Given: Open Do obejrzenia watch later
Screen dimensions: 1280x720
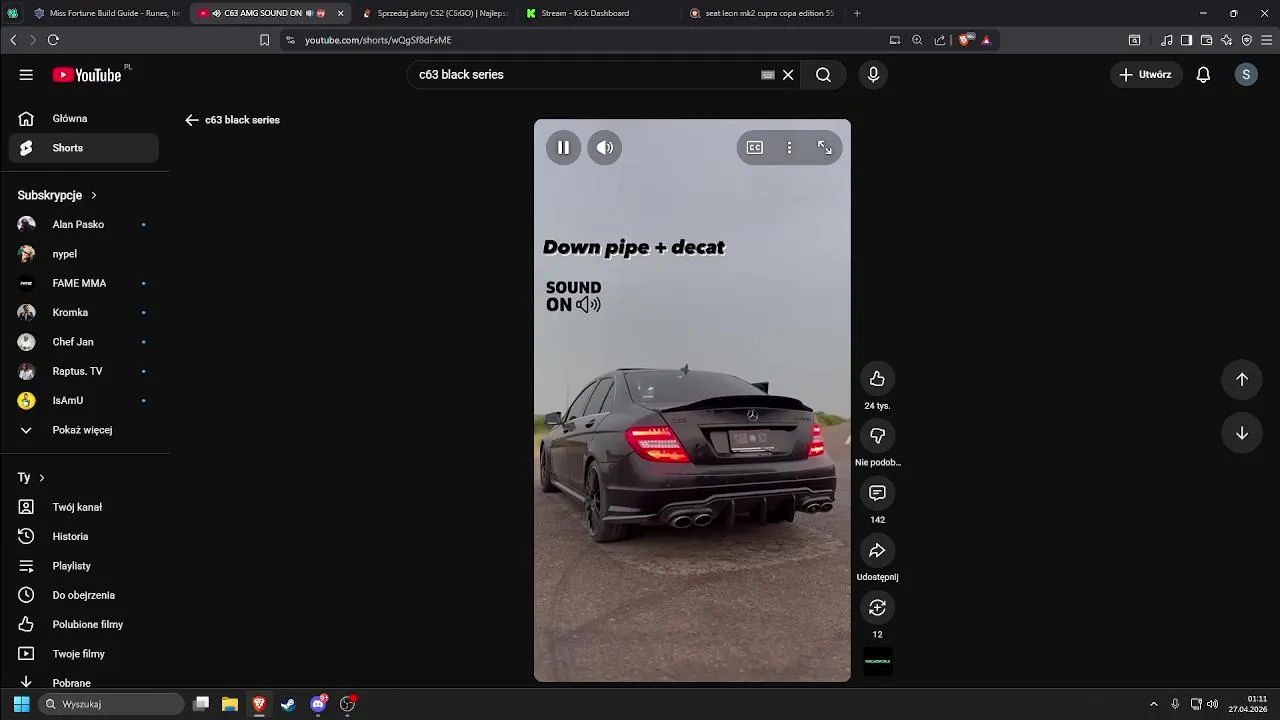Looking at the screenshot, I should 84,595.
